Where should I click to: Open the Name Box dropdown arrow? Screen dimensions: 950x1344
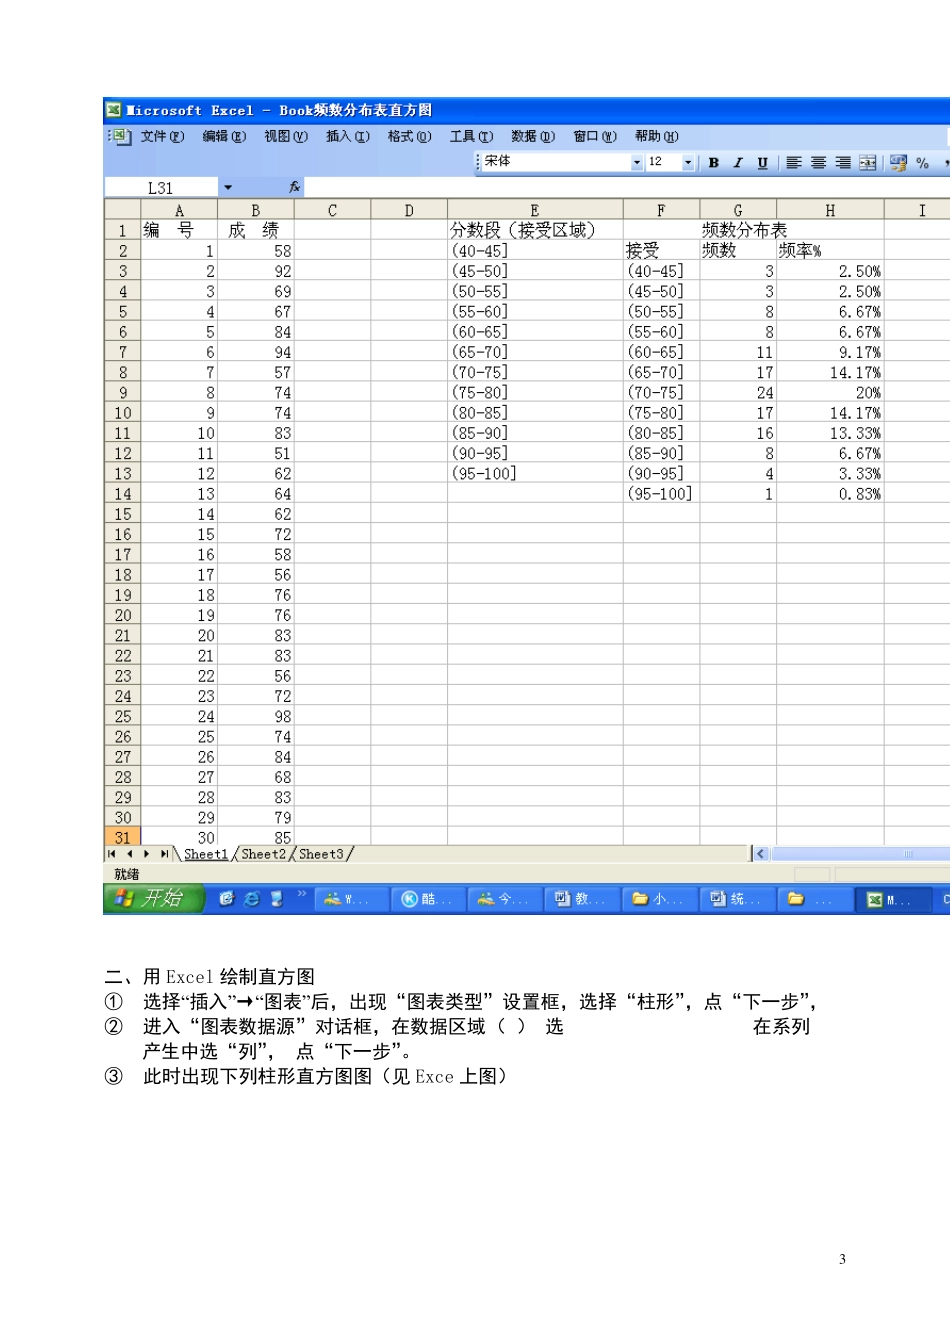click(x=228, y=187)
